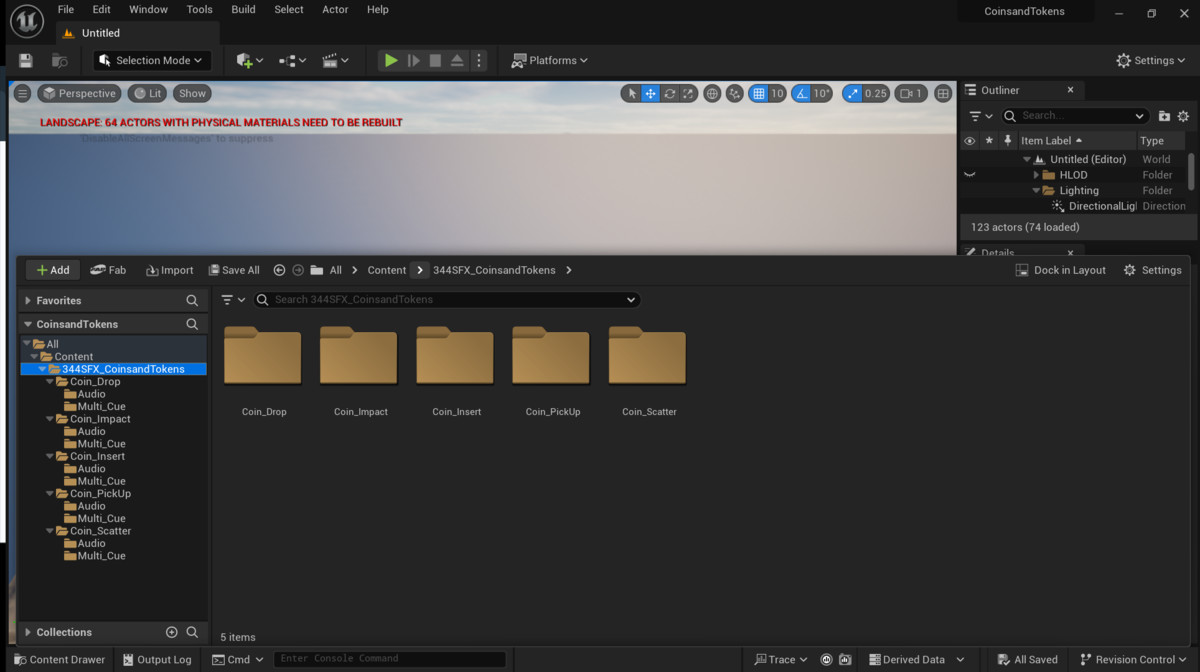
Task: Open the Window menu
Action: pos(149,10)
